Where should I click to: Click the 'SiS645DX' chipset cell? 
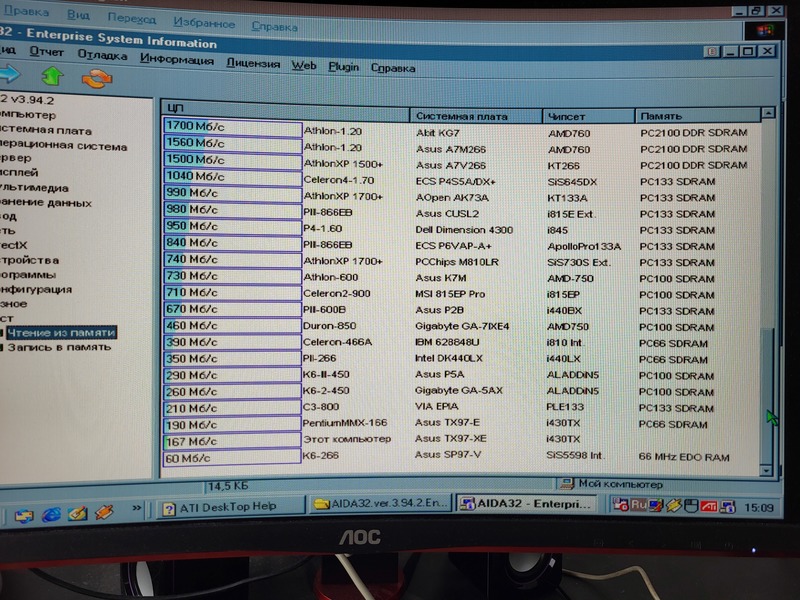pyautogui.click(x=572, y=182)
